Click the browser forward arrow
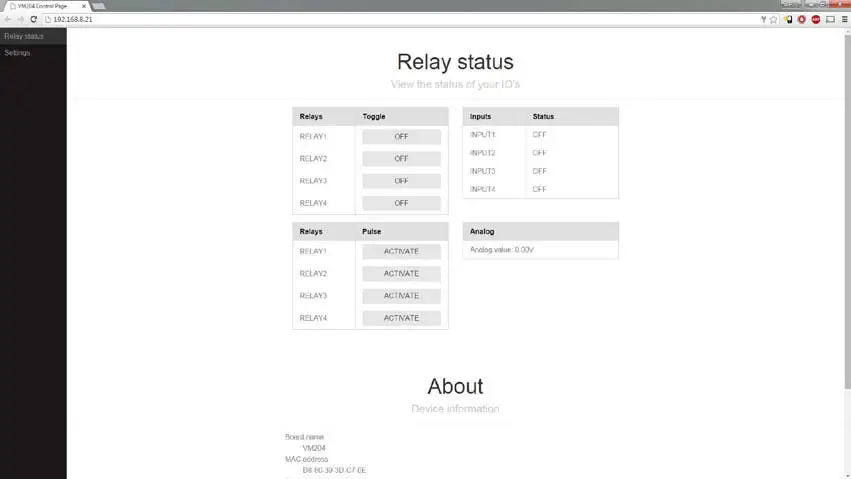 [x=21, y=20]
